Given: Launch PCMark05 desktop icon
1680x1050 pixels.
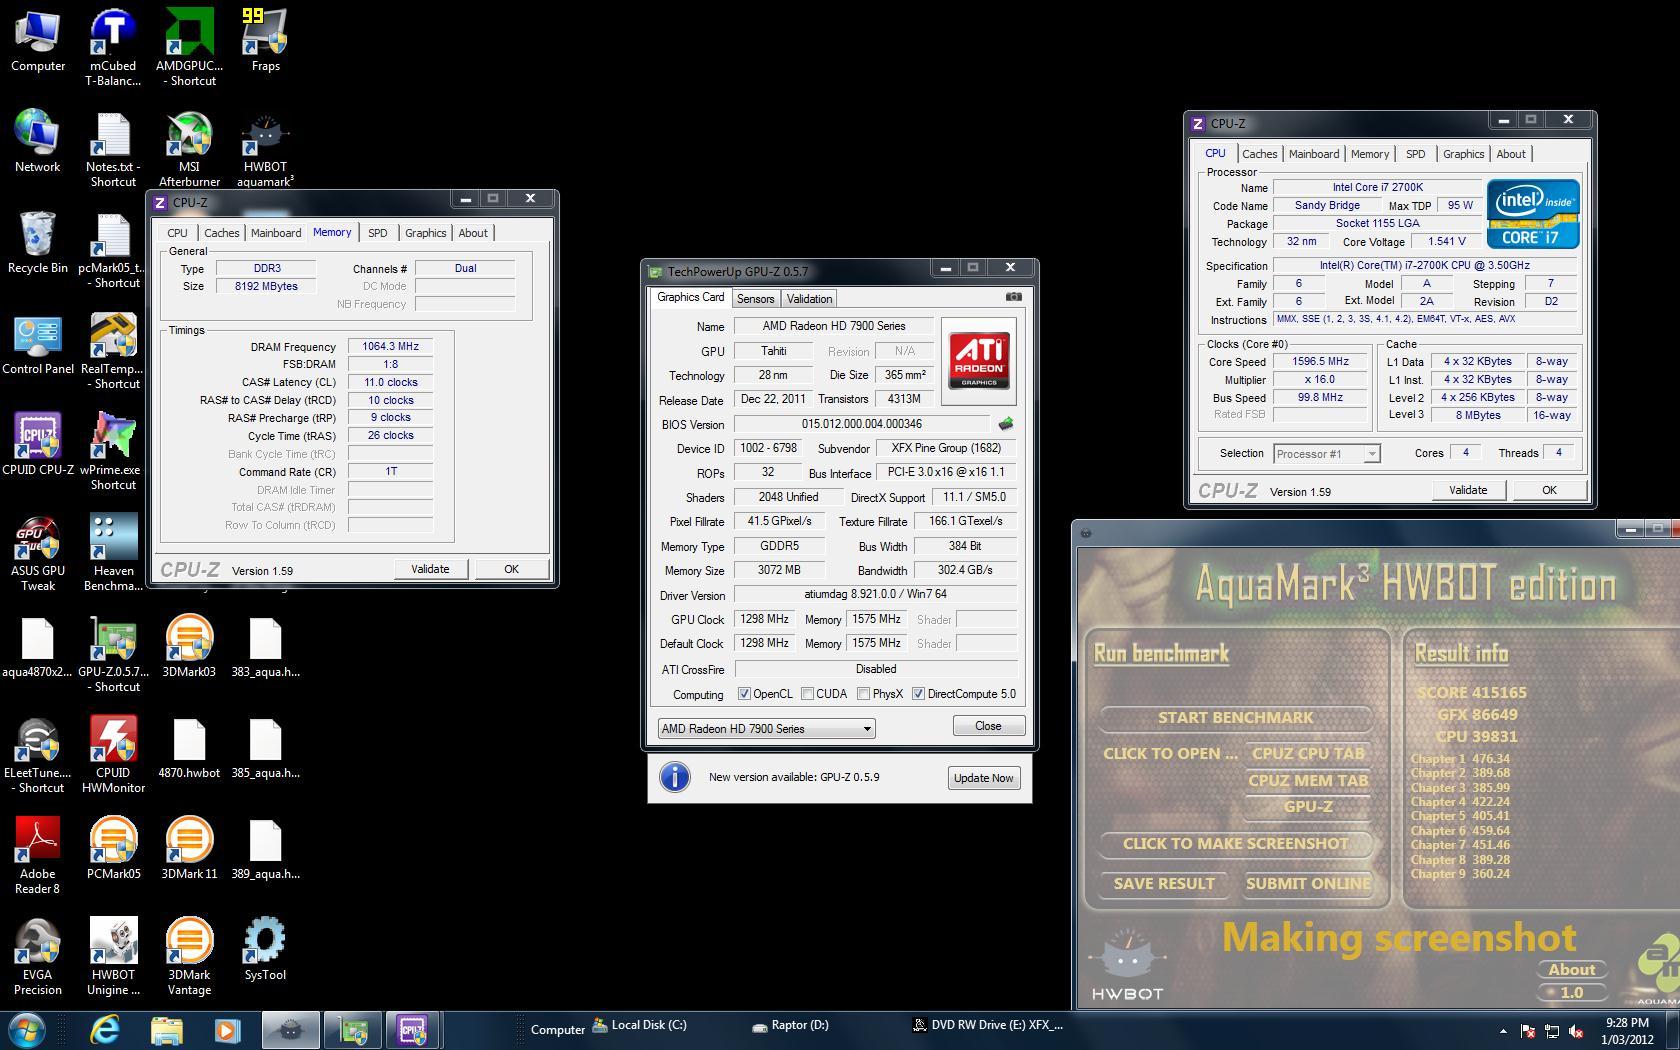Looking at the screenshot, I should (x=113, y=848).
